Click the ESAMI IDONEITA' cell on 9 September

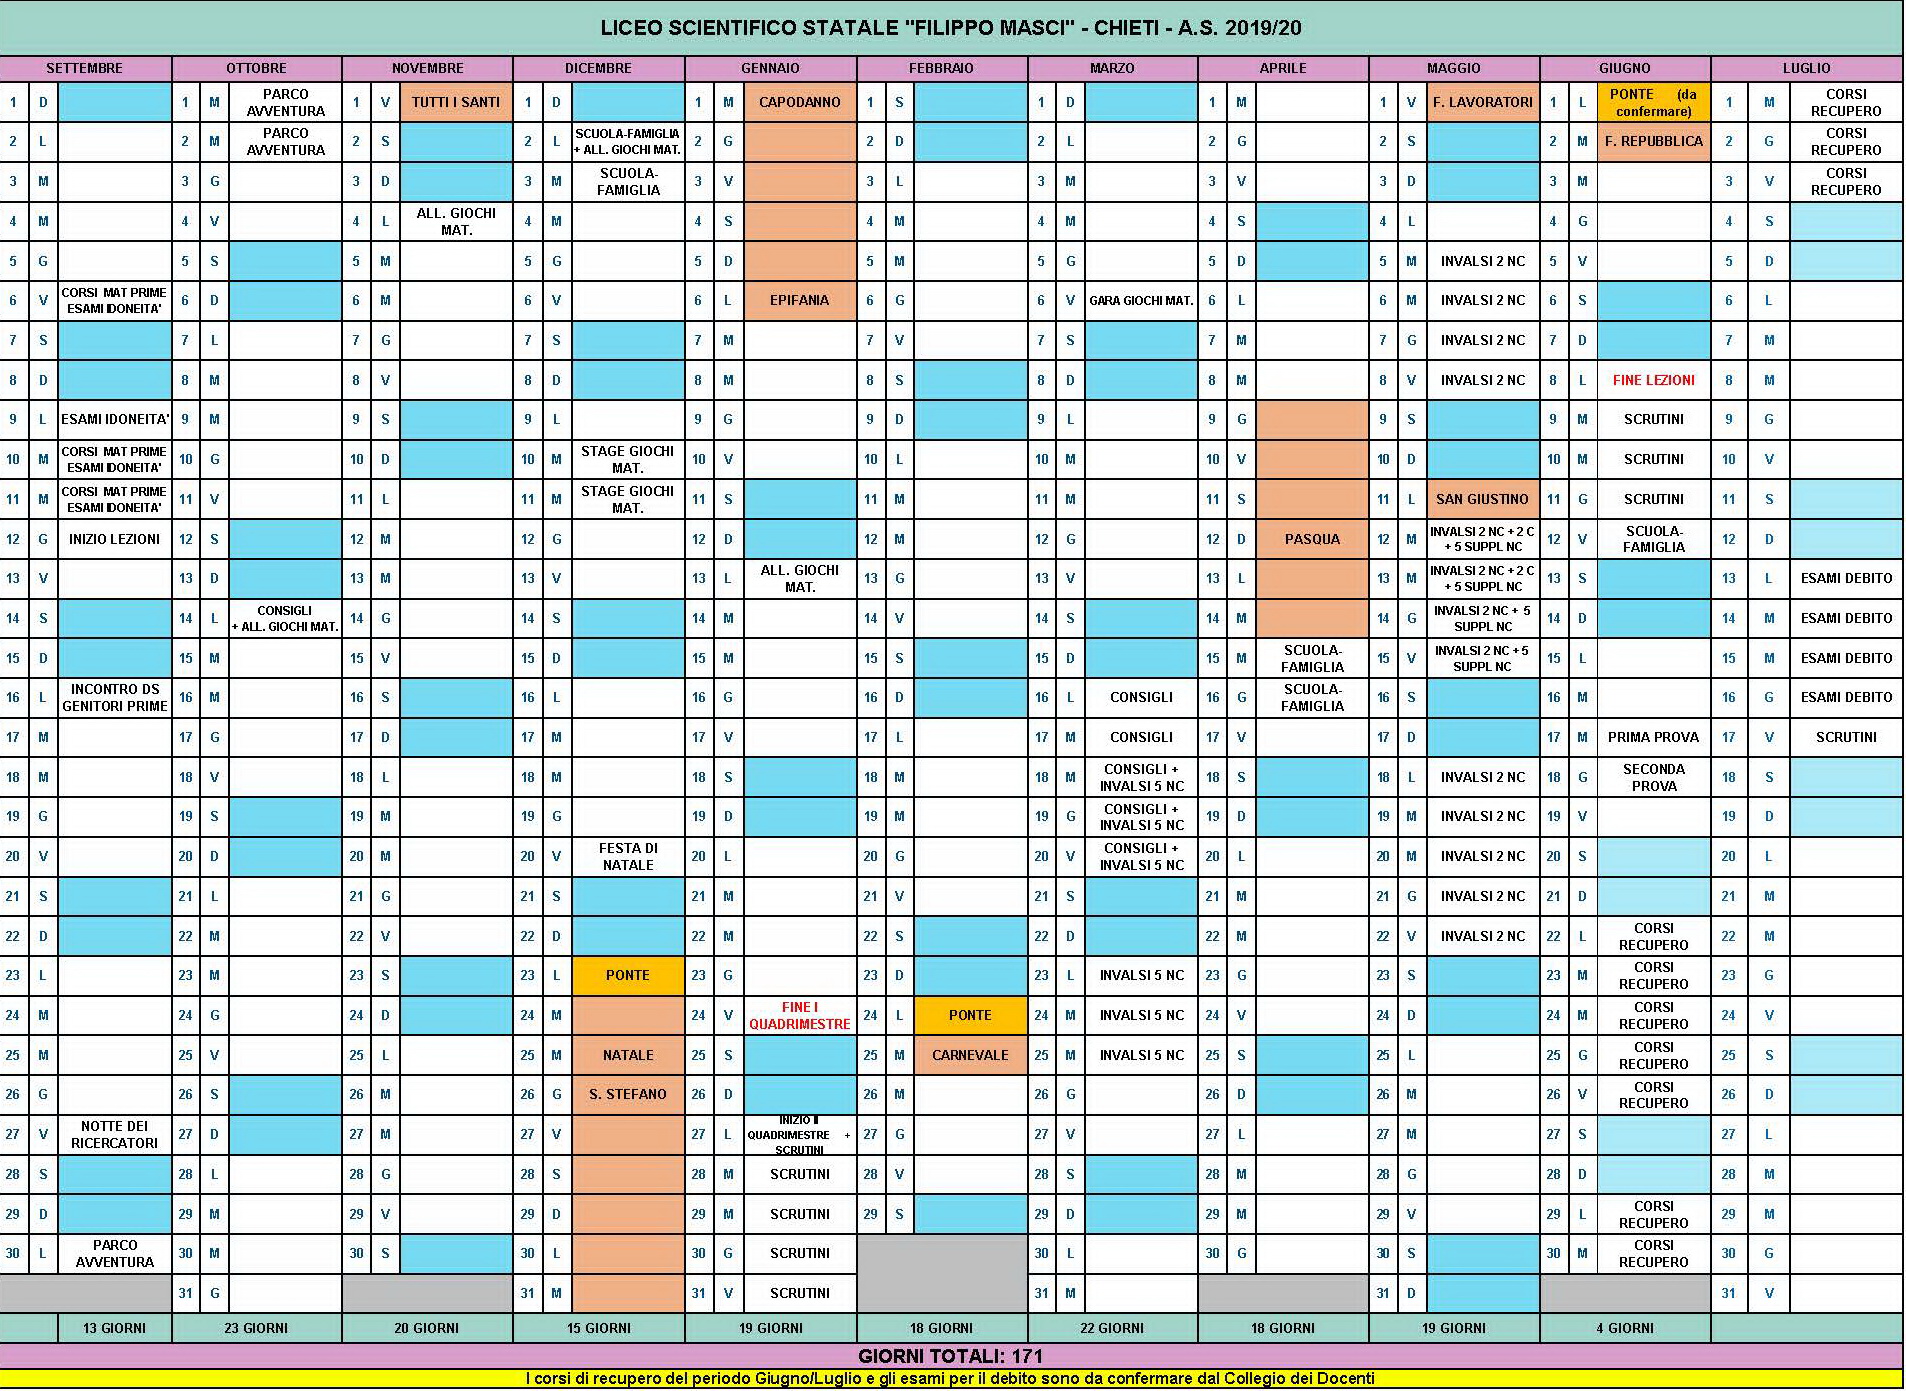[x=115, y=419]
